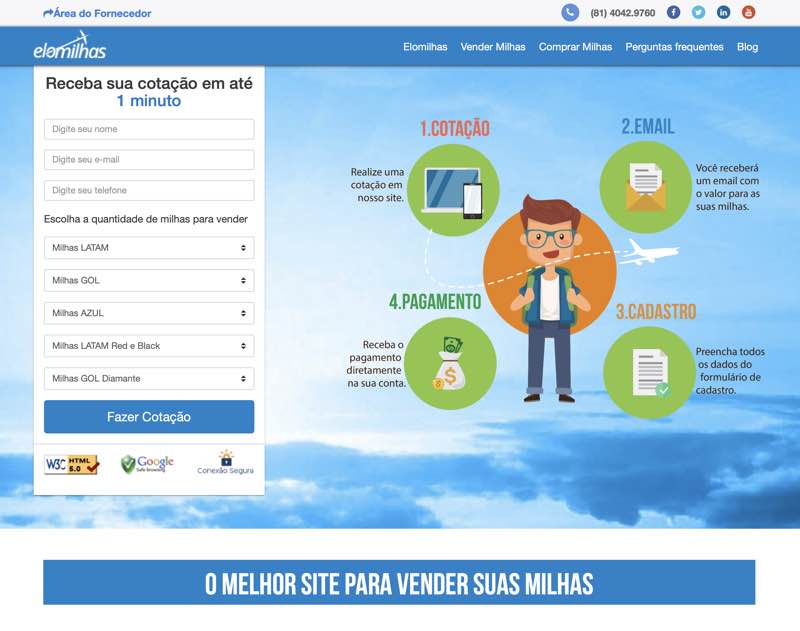800x631 pixels.
Task: Click the '1 minuto' heading text
Action: coord(148,101)
